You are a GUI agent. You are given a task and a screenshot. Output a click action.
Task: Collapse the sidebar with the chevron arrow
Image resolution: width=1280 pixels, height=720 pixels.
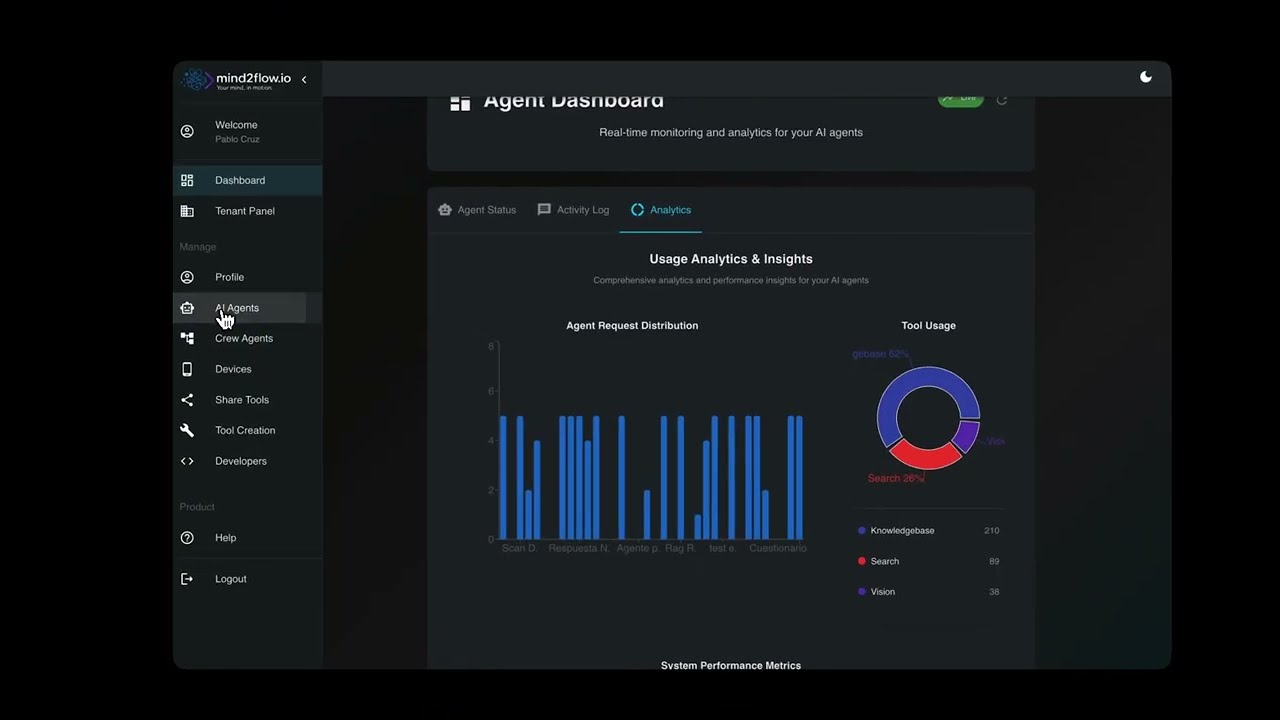pos(304,80)
